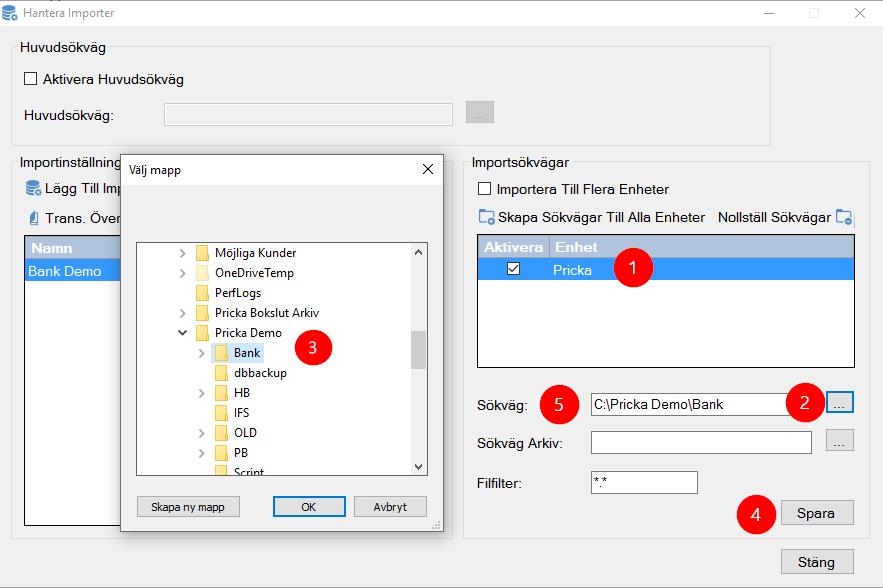Click the Lägg Till Import database icon
The width and height of the screenshot is (883, 588).
(x=33, y=188)
